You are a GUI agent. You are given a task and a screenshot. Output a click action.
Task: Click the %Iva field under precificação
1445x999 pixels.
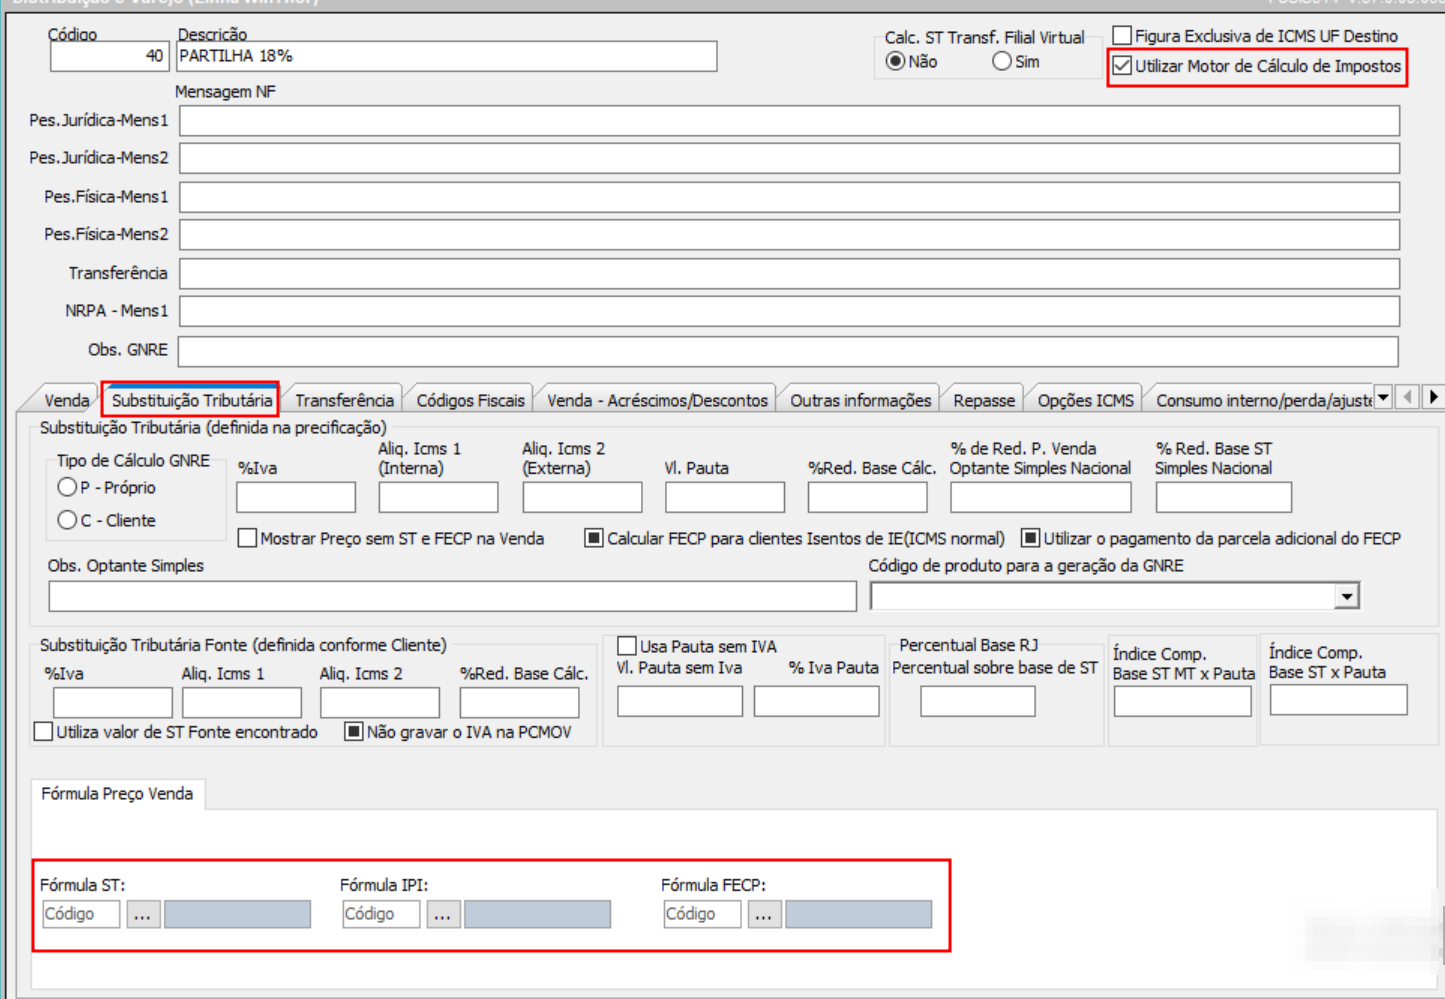click(296, 497)
